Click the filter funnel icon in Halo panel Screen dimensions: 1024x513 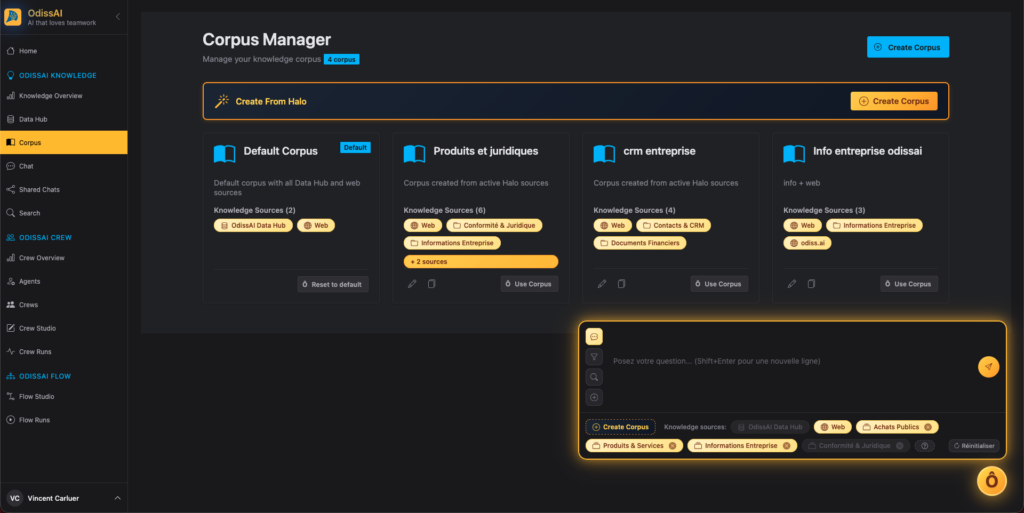[x=594, y=357]
